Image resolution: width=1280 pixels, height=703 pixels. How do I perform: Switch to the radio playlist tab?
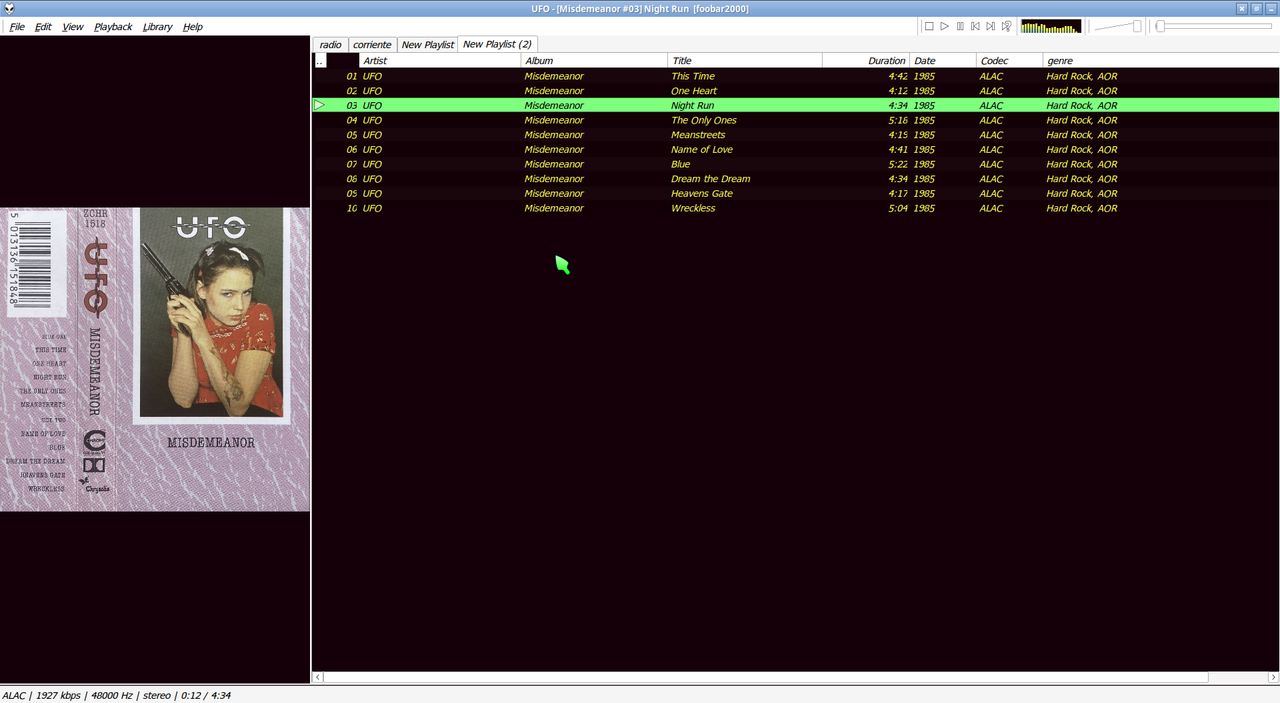pos(330,44)
